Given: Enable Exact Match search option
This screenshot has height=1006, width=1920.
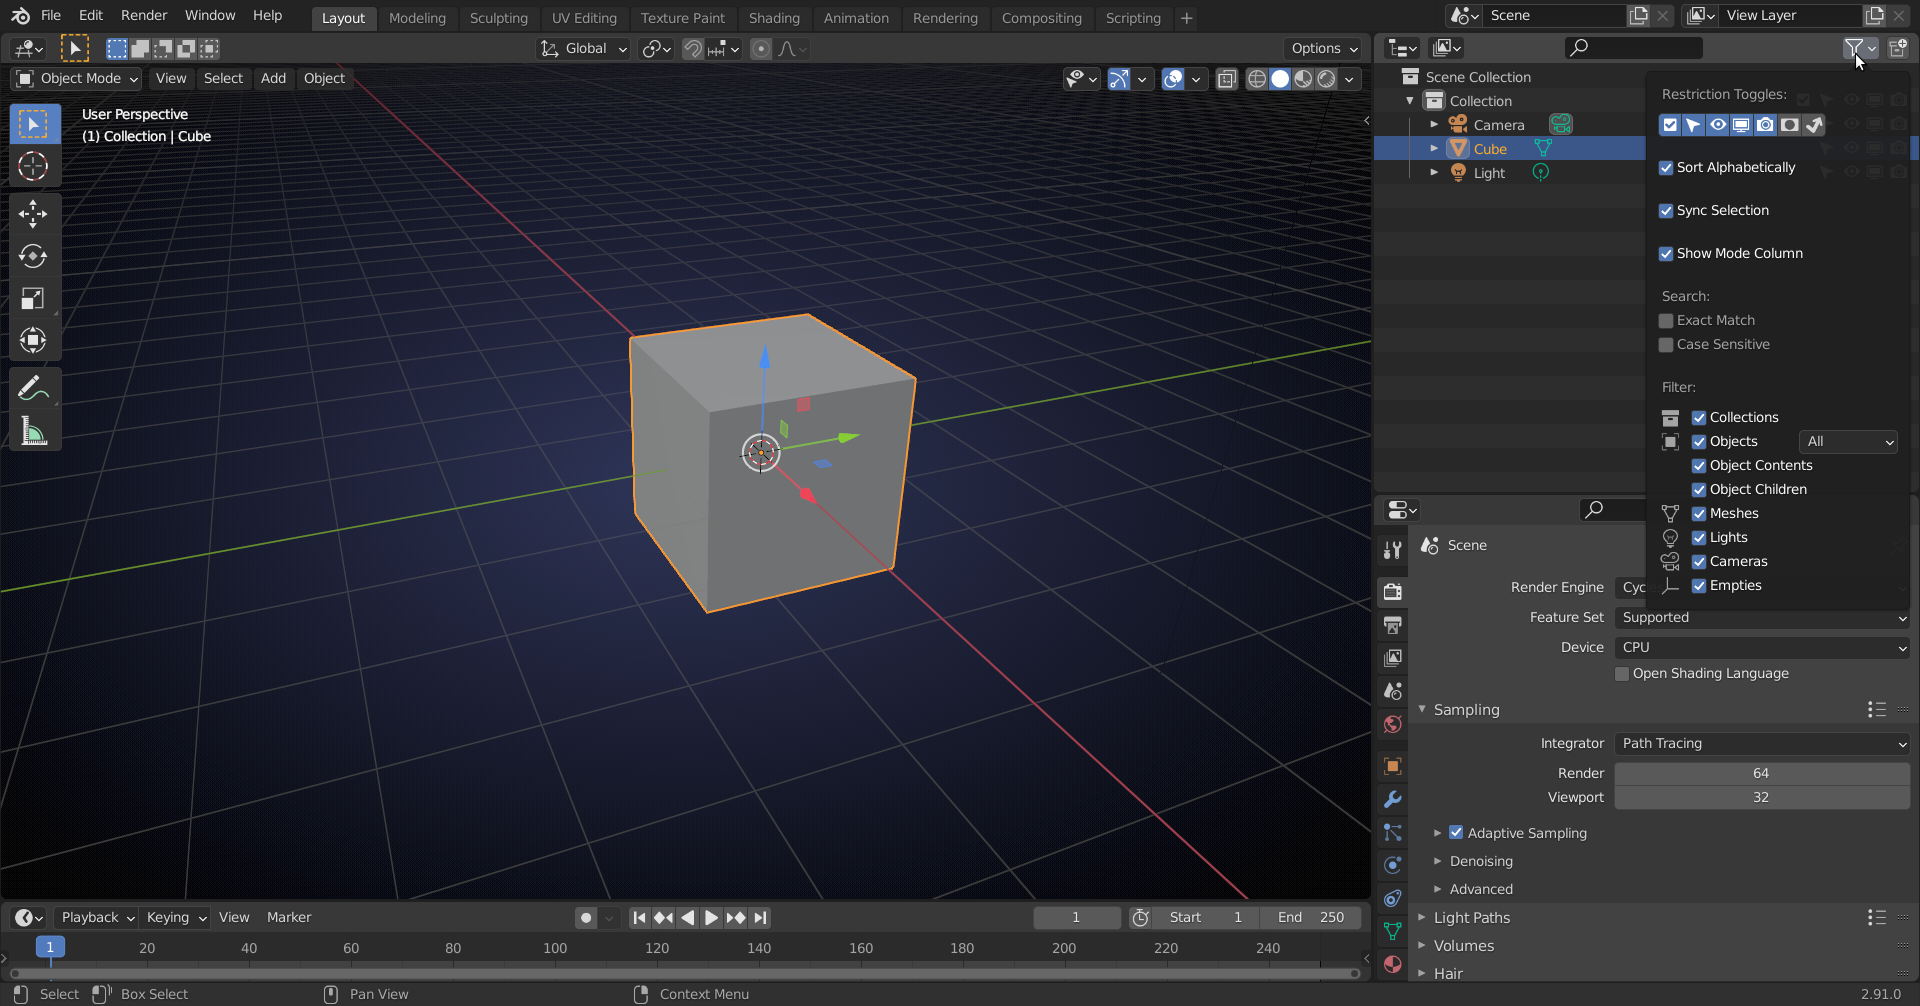Looking at the screenshot, I should pos(1666,321).
